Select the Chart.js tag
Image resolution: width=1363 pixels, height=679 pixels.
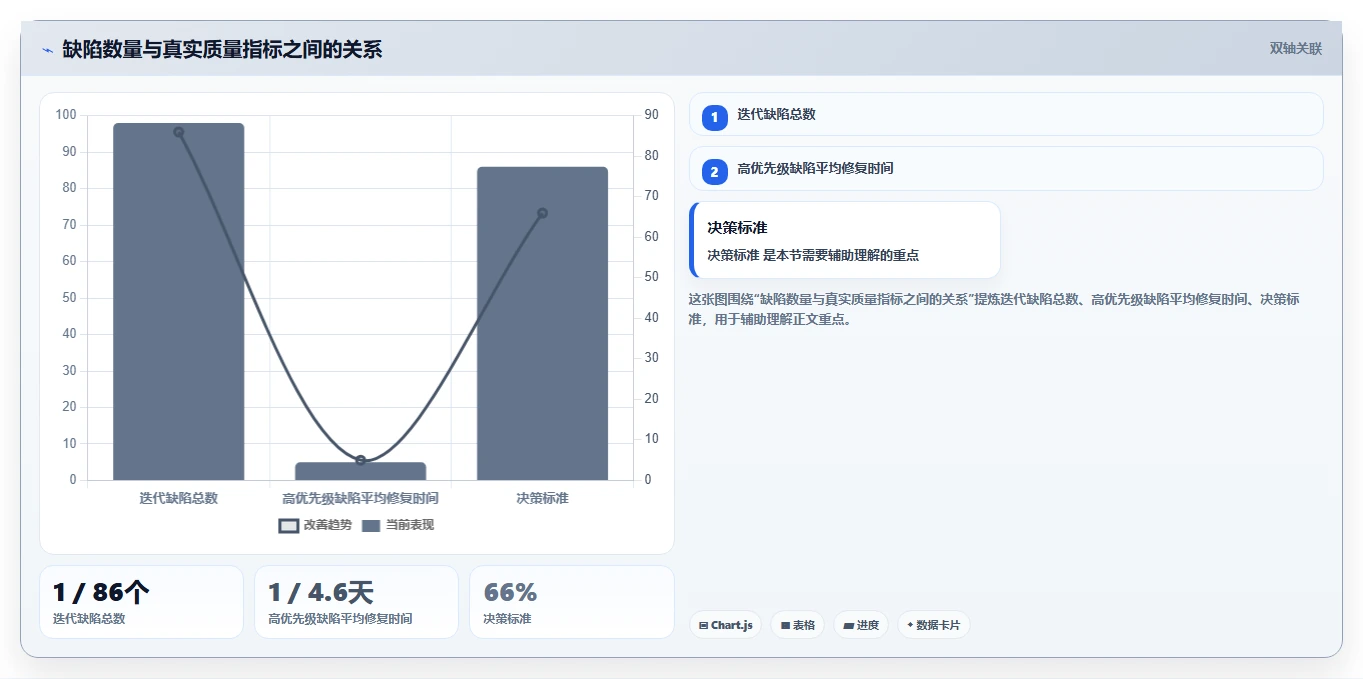pyautogui.click(x=726, y=625)
